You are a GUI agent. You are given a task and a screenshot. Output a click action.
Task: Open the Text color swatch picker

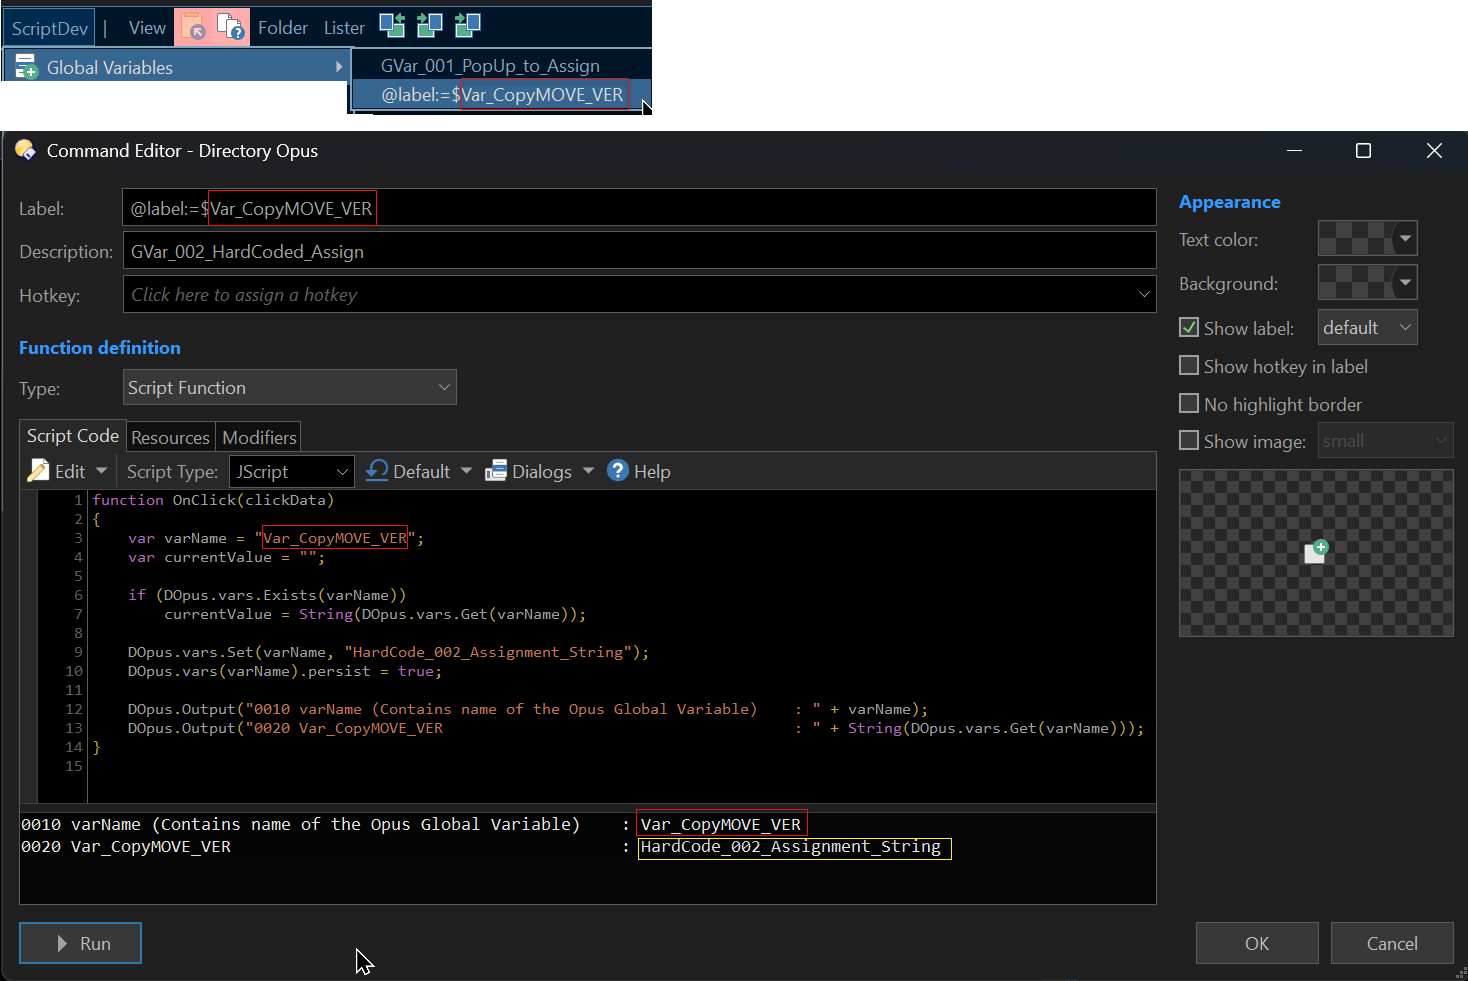point(1367,239)
